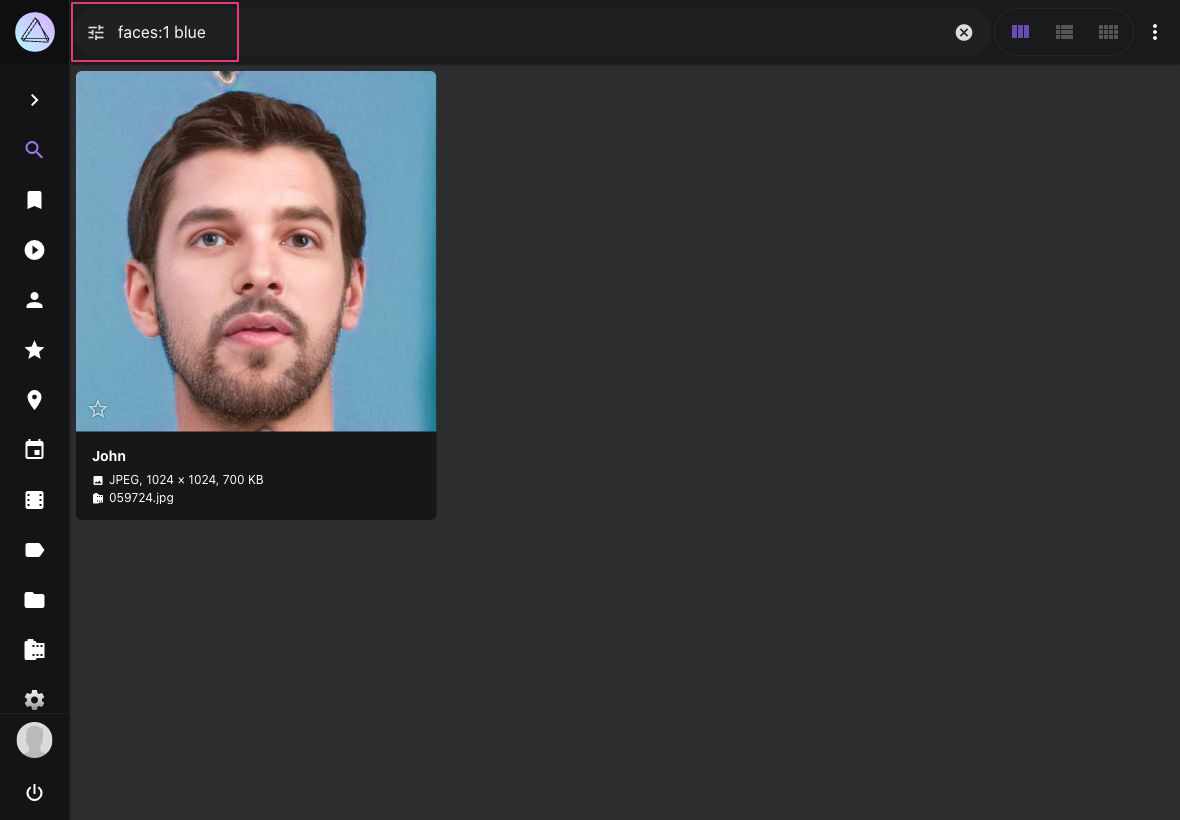Image resolution: width=1180 pixels, height=820 pixels.
Task: Open the People section
Action: (x=35, y=300)
